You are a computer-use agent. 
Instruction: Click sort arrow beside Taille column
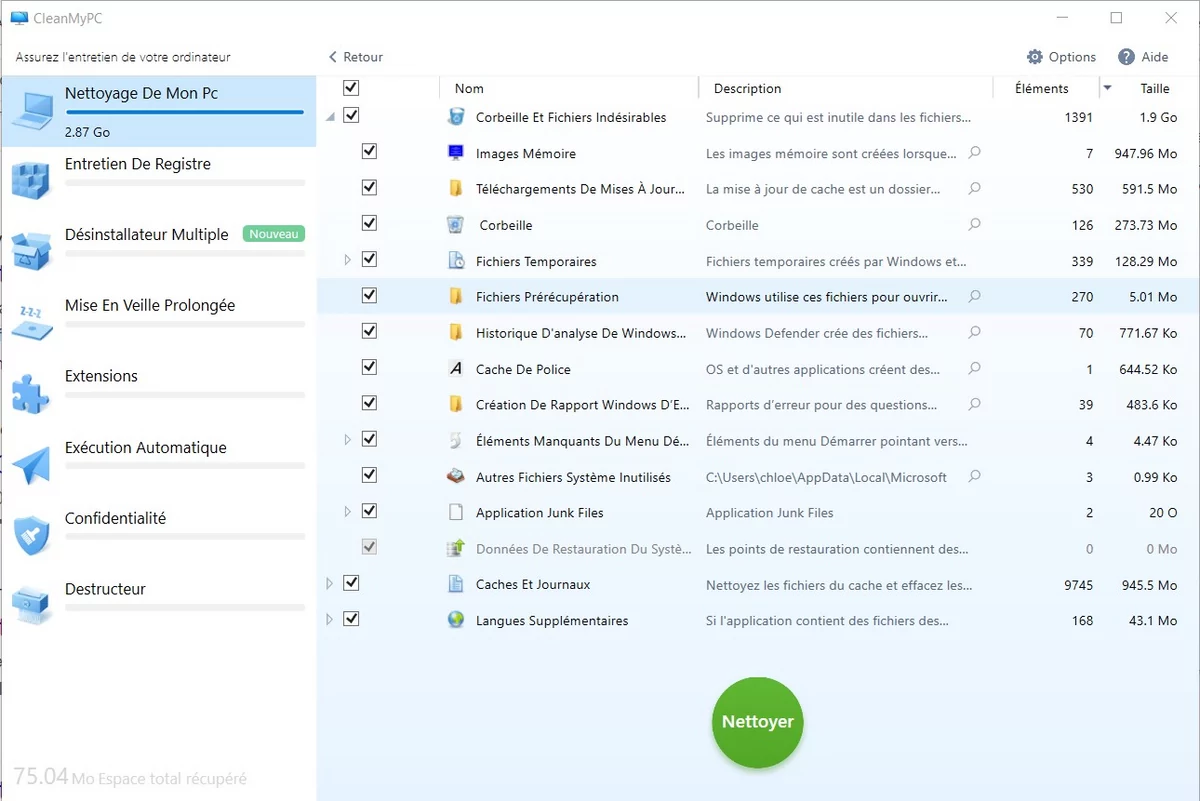[x=1107, y=89]
